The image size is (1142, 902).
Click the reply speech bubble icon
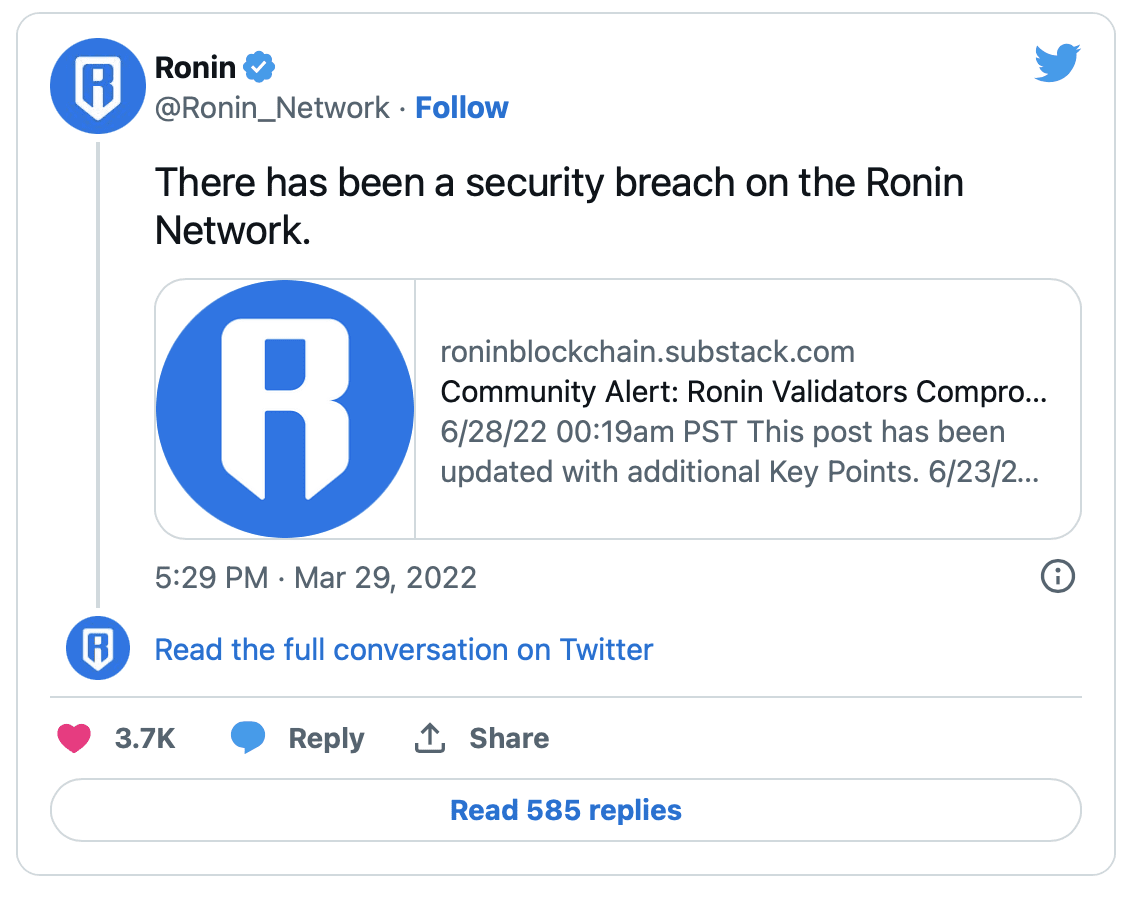[x=248, y=737]
